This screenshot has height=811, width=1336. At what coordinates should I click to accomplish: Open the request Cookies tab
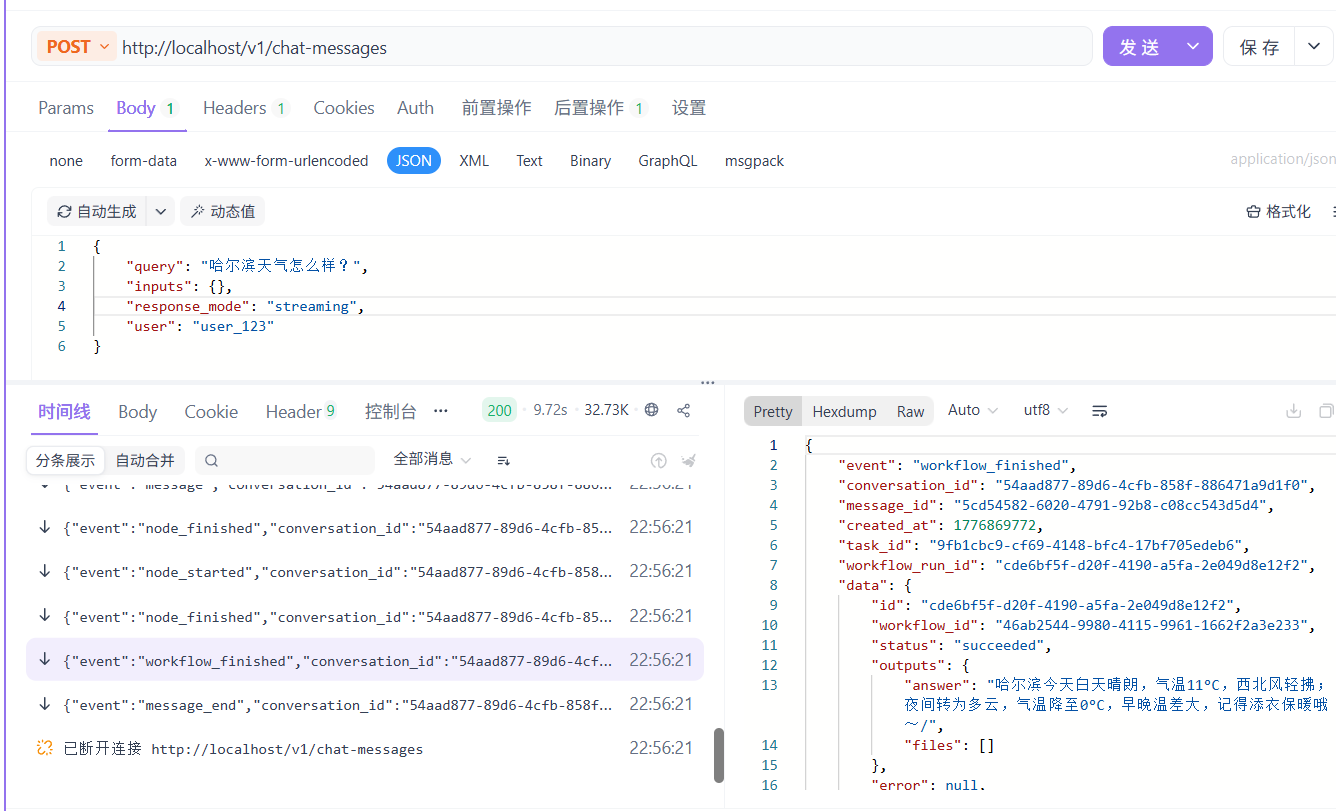point(344,108)
